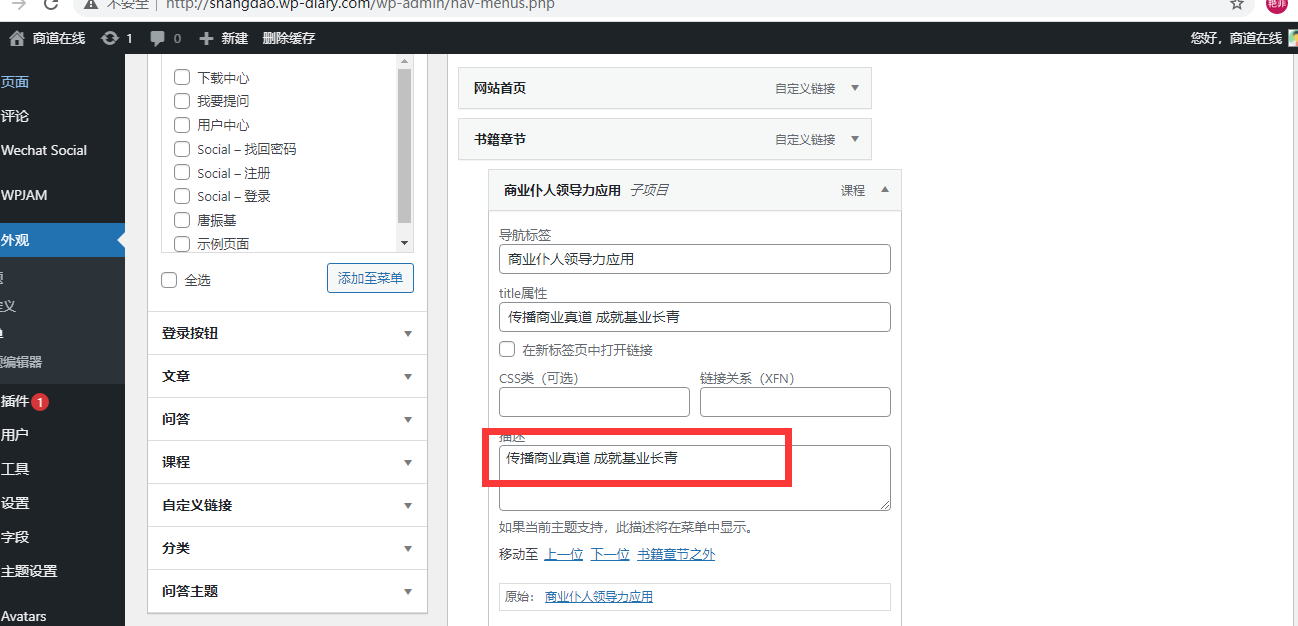Toggle the 全选 checkbox
This screenshot has width=1298, height=626.
(169, 280)
